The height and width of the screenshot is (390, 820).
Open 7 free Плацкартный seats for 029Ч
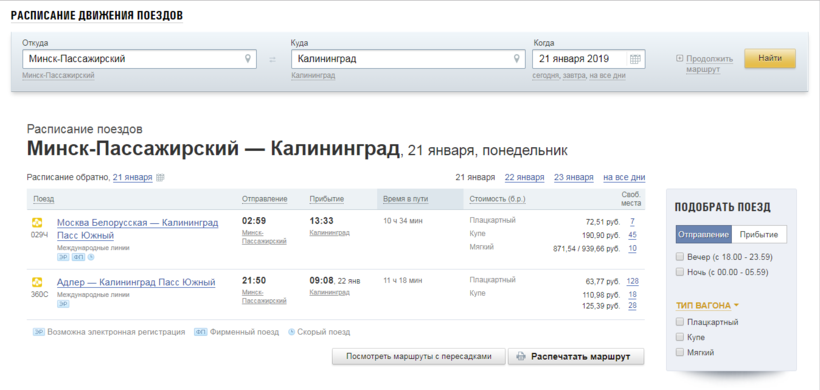click(632, 221)
